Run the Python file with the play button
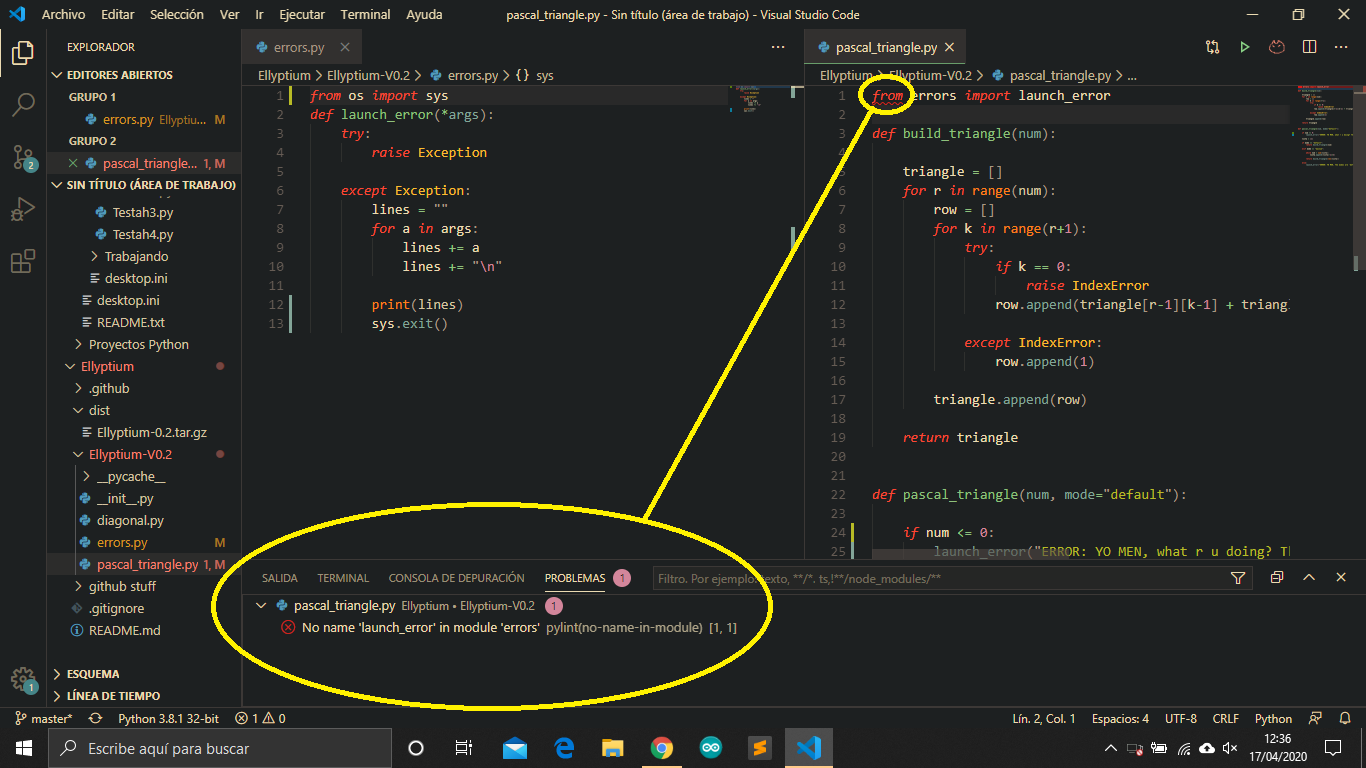Image resolution: width=1366 pixels, height=768 pixels. [1244, 47]
